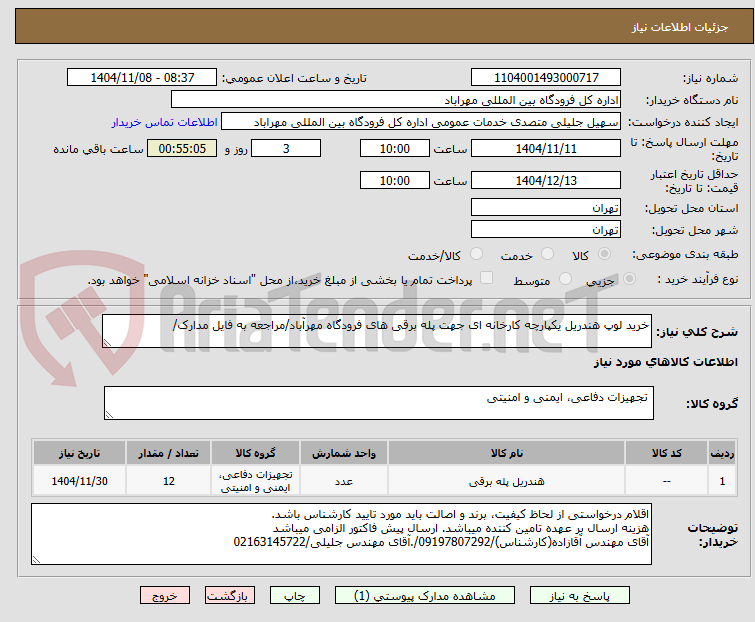Click the row number 1 cell
The height and width of the screenshot is (622, 755).
pyautogui.click(x=722, y=481)
